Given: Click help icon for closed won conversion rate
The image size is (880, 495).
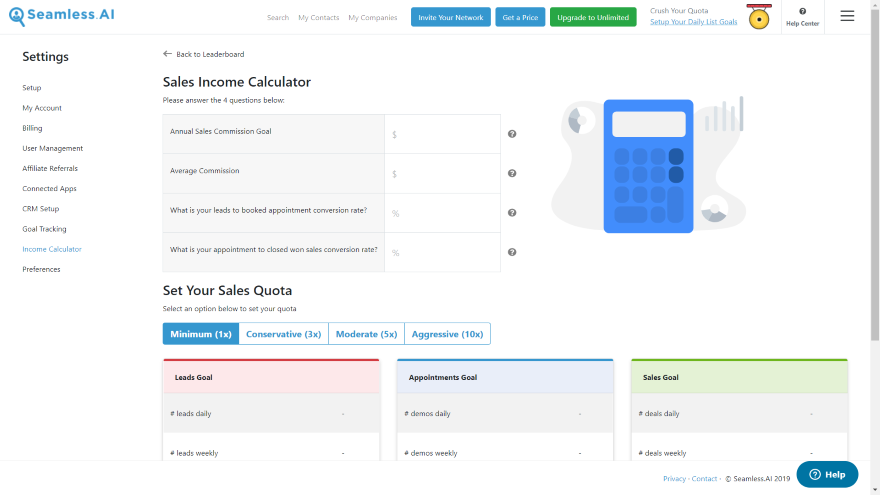Looking at the screenshot, I should [512, 252].
